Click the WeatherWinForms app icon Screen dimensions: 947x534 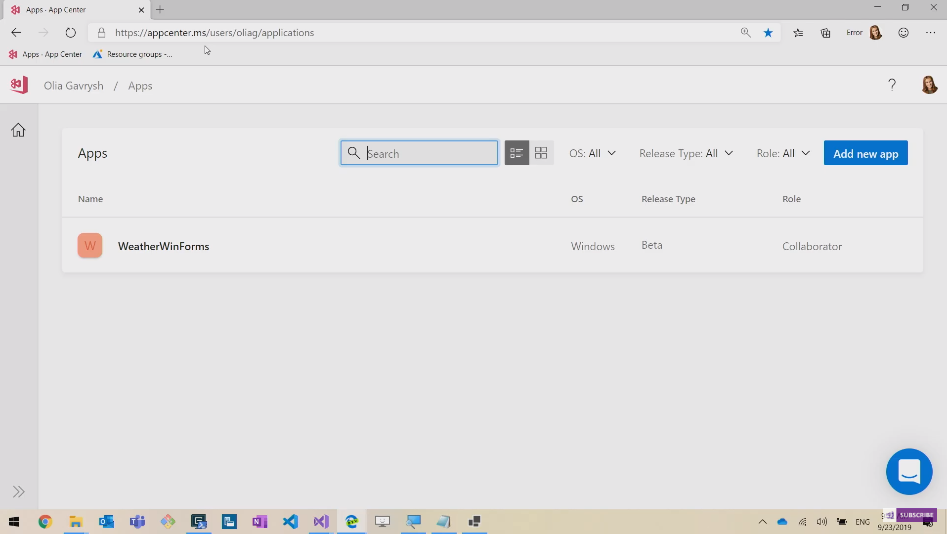point(90,245)
